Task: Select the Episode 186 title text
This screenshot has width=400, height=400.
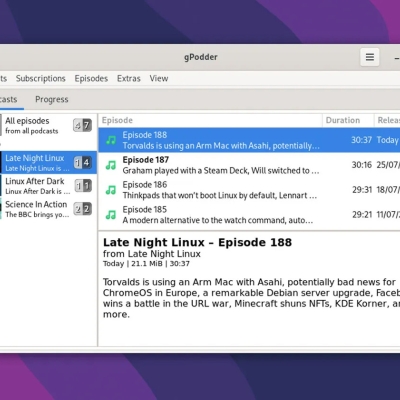Action: point(145,185)
